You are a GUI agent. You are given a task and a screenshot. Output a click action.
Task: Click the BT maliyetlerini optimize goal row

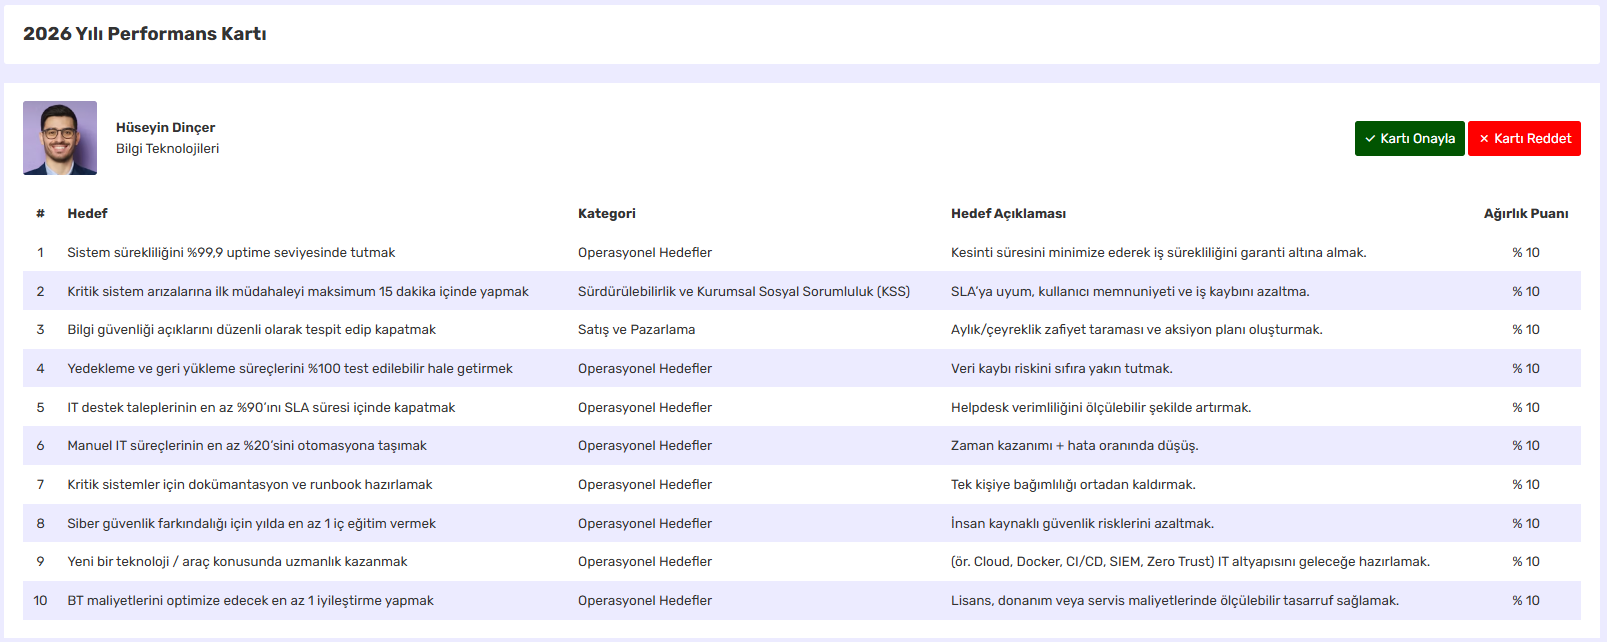click(250, 601)
